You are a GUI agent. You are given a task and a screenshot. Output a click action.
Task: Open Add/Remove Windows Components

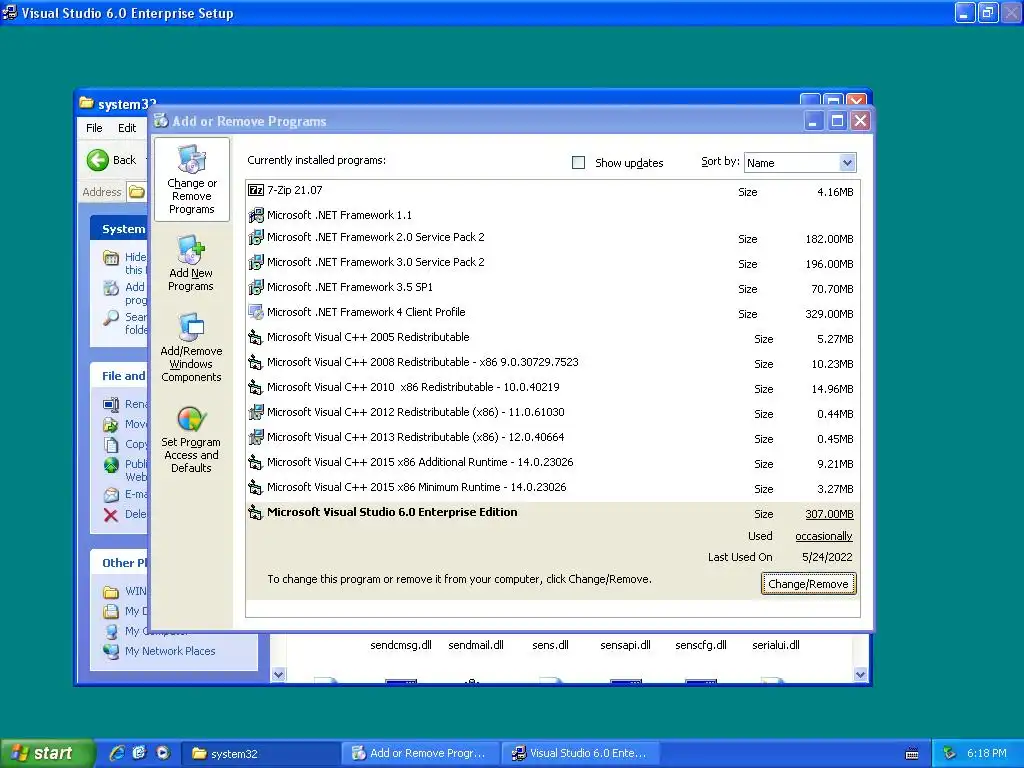191,347
